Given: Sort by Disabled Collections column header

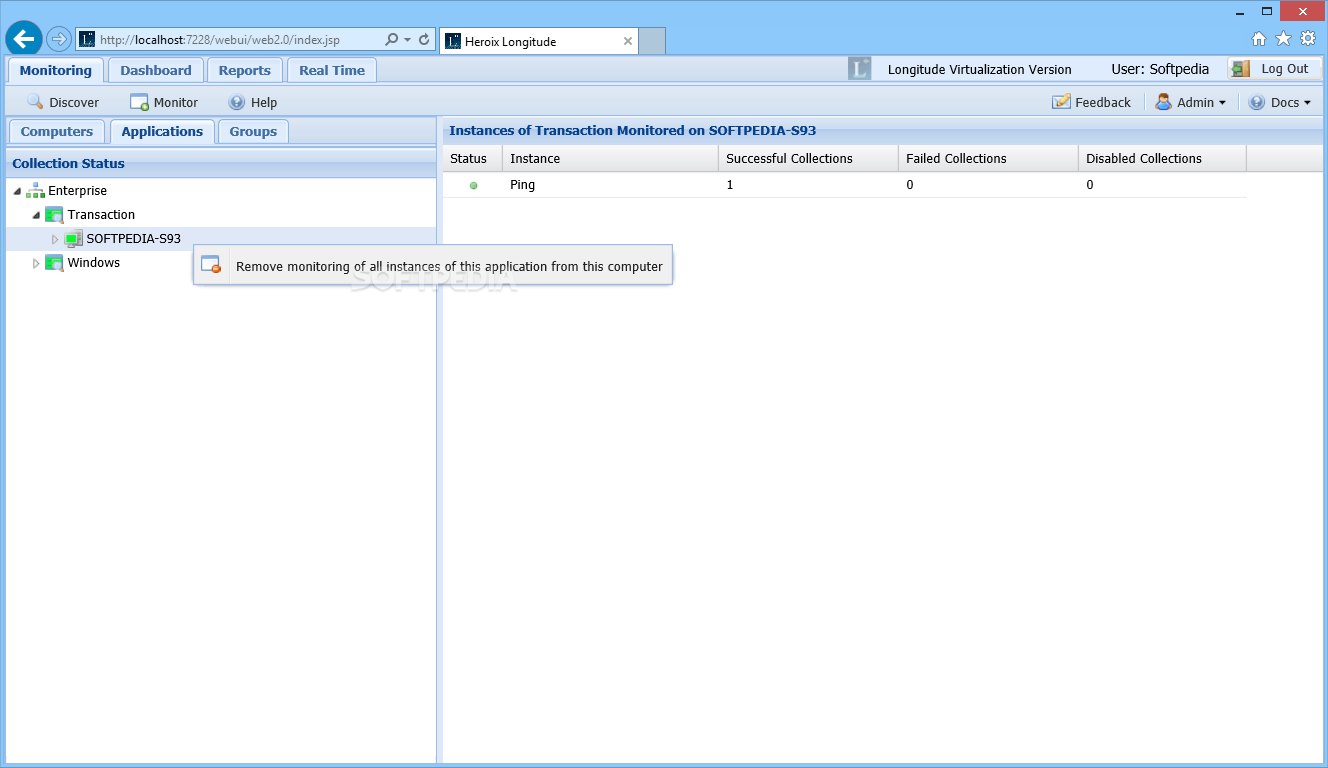Looking at the screenshot, I should 1162,158.
